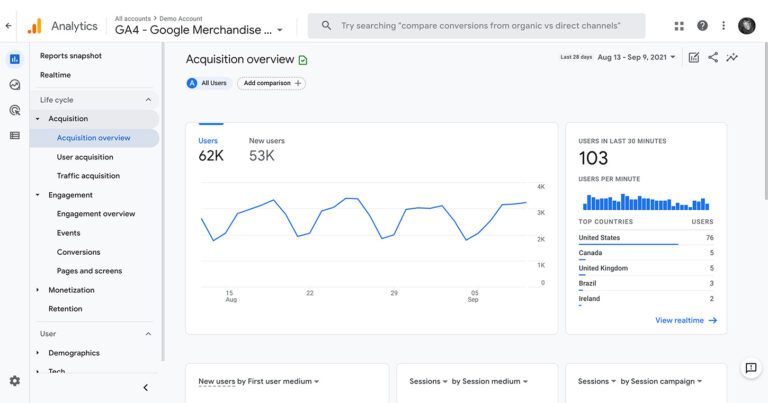Click the green report status check icon

[x=303, y=60]
